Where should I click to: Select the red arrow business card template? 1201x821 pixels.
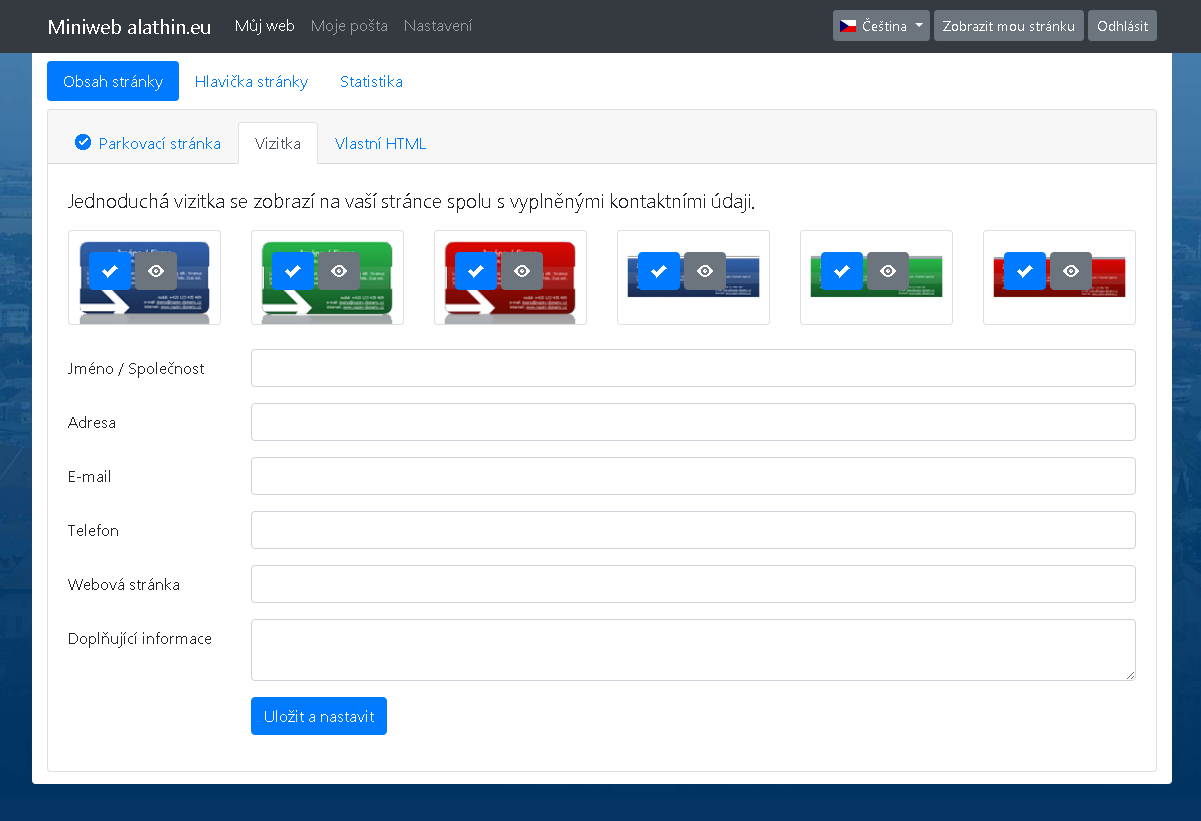coord(476,271)
